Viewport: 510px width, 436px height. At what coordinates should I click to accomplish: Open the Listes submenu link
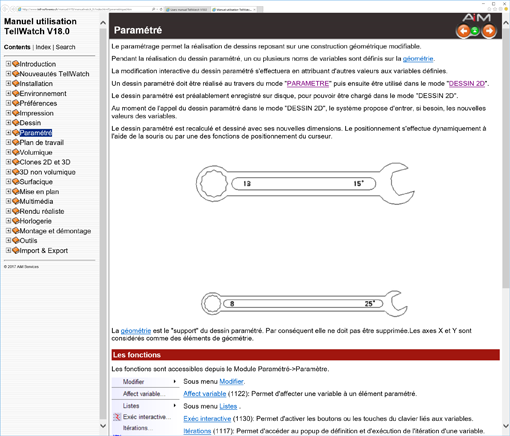coord(228,406)
